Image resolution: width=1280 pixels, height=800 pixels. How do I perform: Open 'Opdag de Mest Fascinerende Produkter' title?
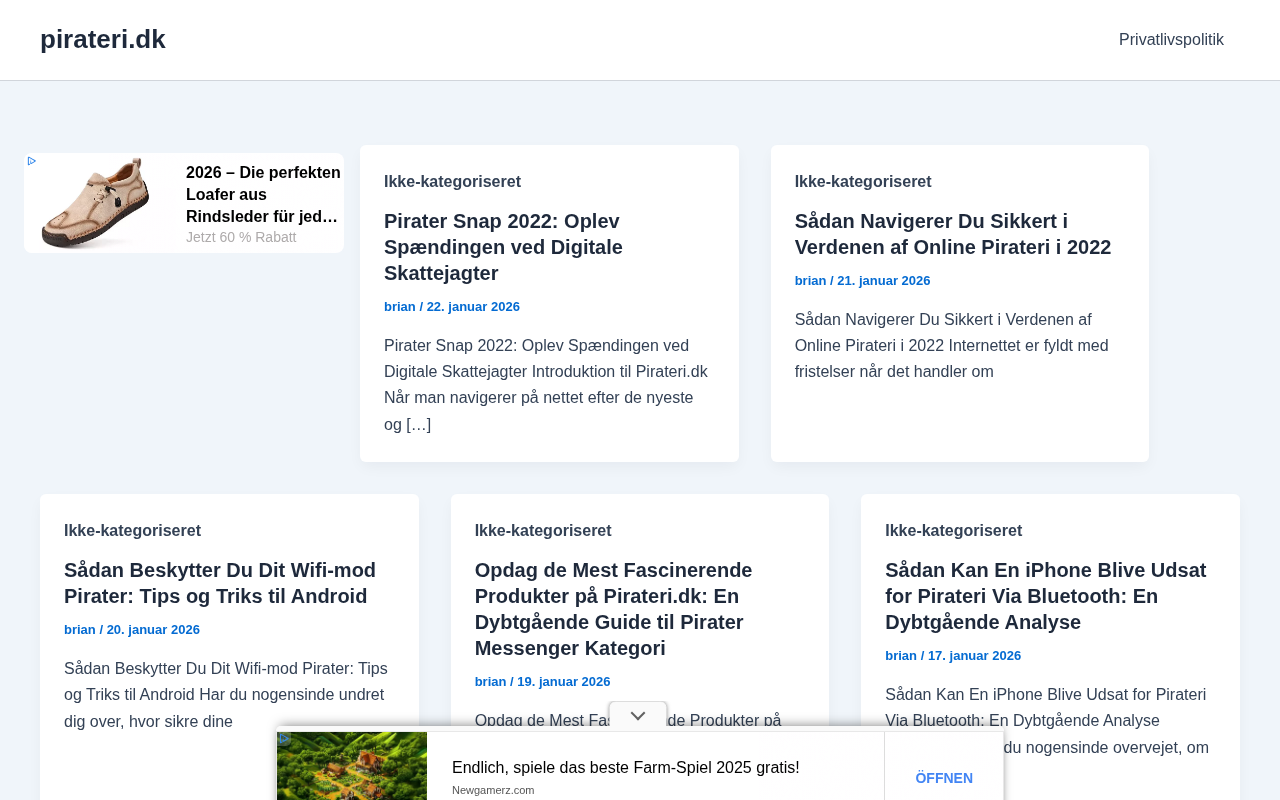tap(614, 609)
